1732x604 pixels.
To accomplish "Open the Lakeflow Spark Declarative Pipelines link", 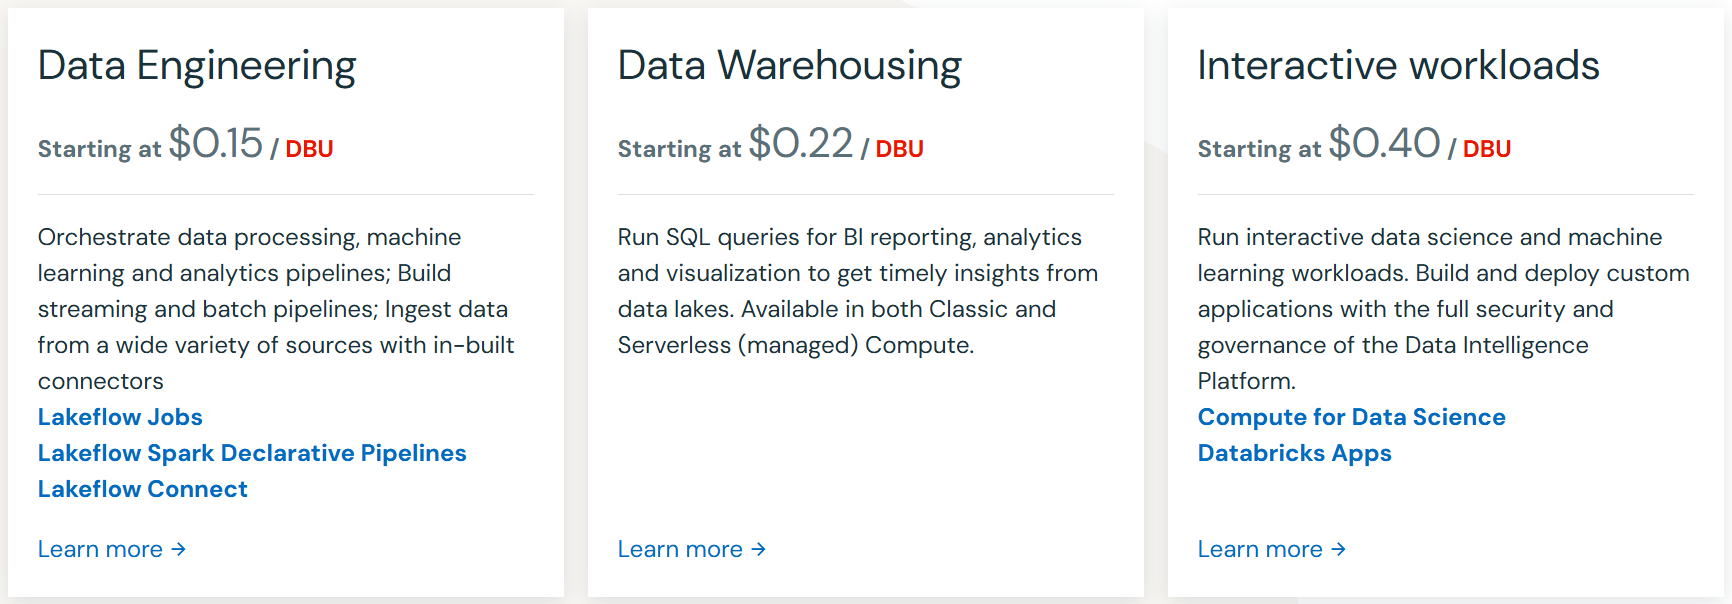I will (251, 453).
